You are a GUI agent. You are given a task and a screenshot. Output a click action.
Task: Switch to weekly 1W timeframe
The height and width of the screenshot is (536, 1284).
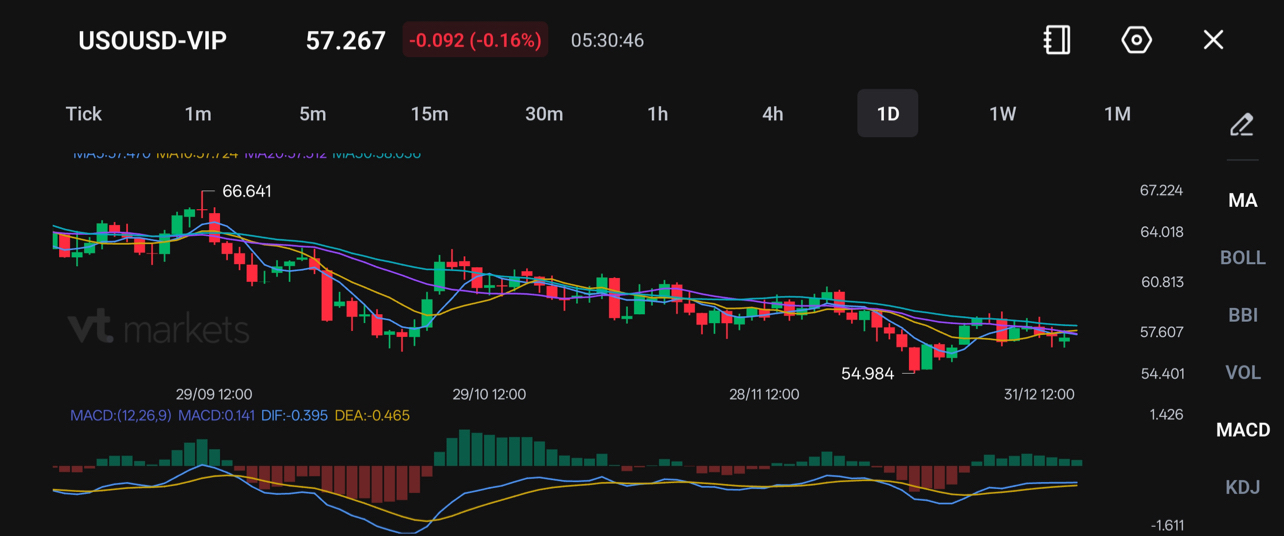pyautogui.click(x=1002, y=114)
